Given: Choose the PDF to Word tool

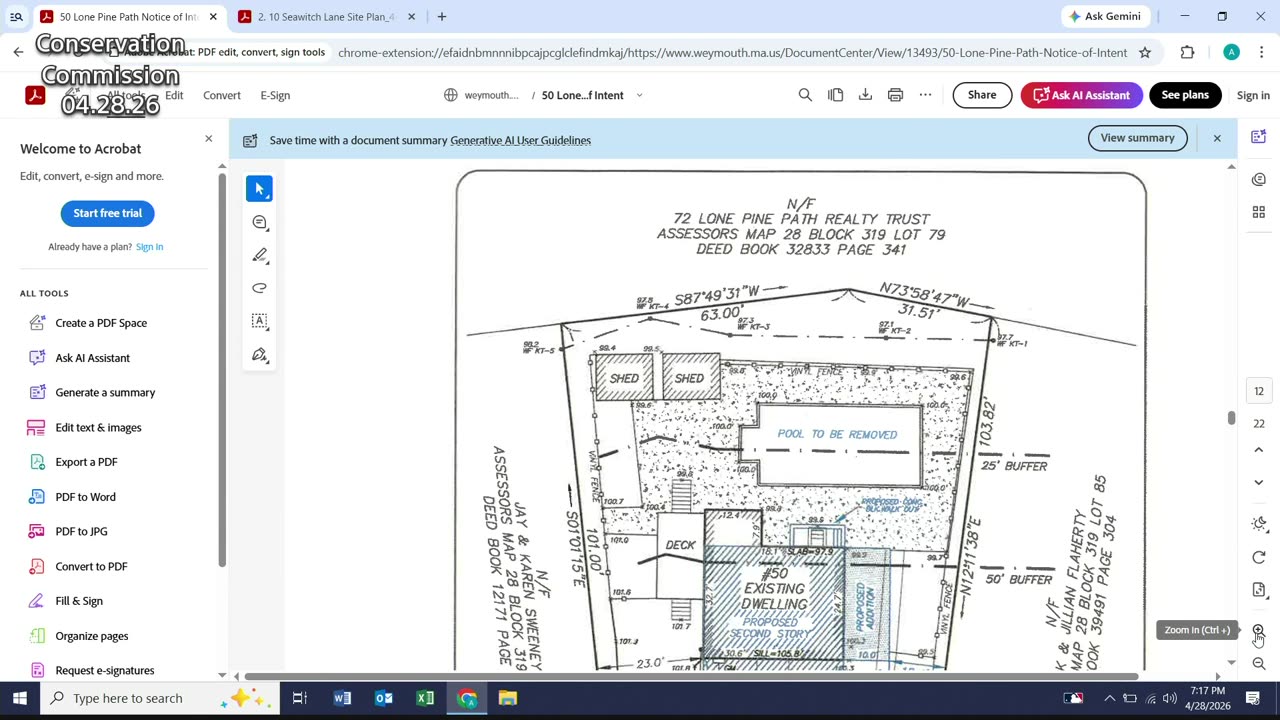Looking at the screenshot, I should click(85, 497).
